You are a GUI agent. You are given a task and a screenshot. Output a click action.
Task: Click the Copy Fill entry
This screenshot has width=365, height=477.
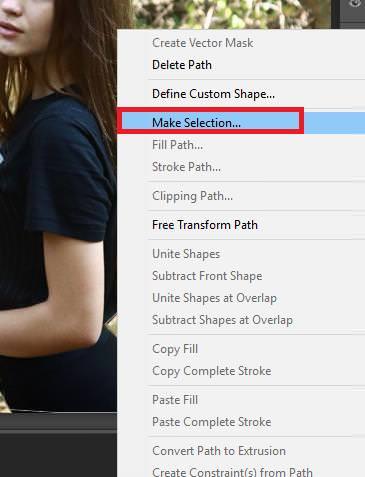[175, 349]
